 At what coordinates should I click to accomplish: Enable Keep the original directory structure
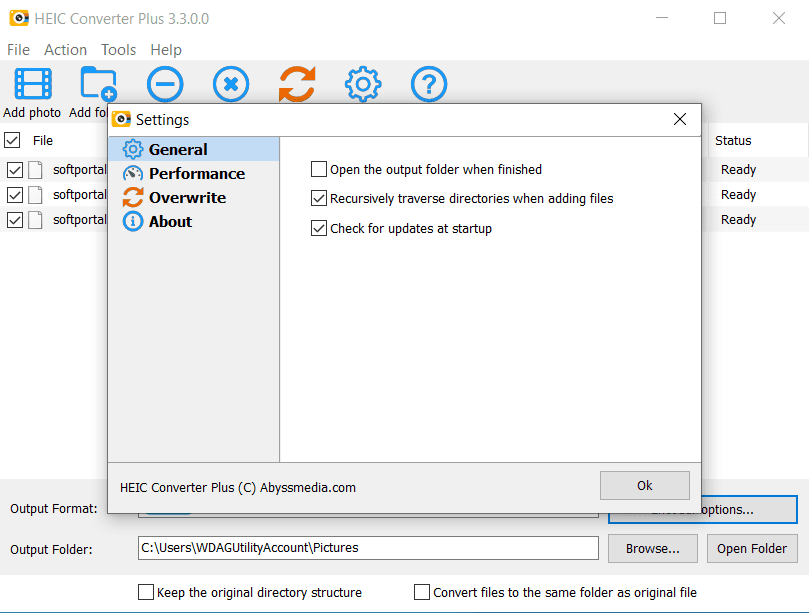tap(146, 592)
